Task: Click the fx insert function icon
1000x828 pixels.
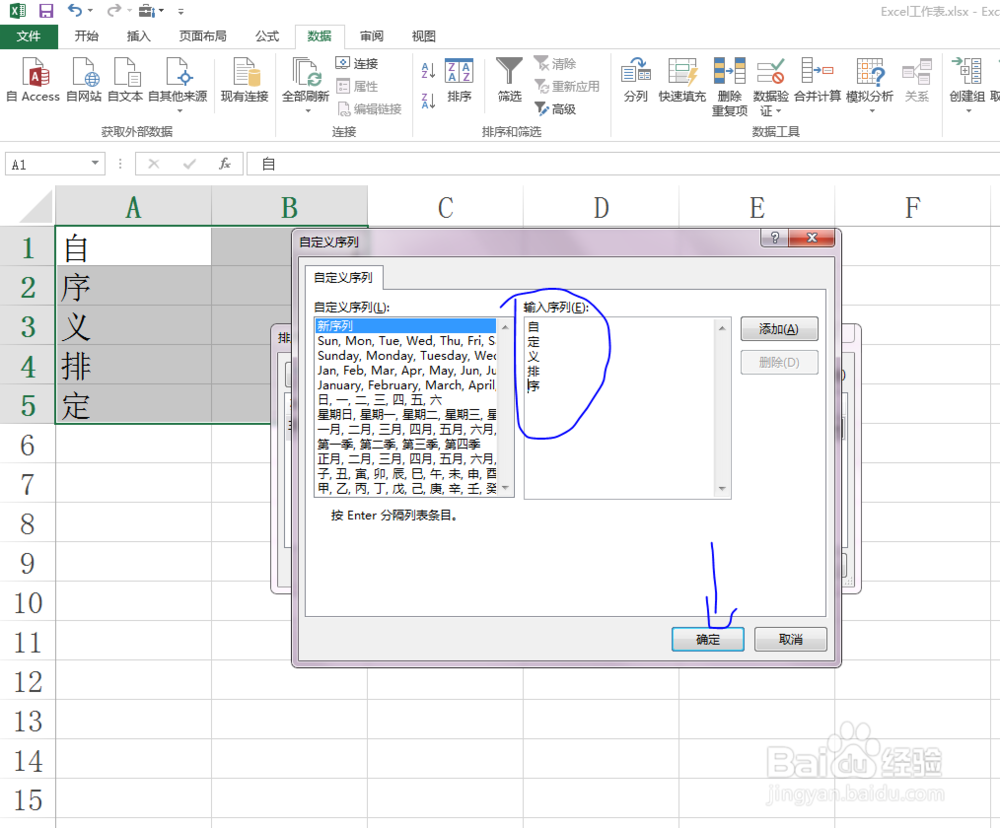Action: point(224,164)
